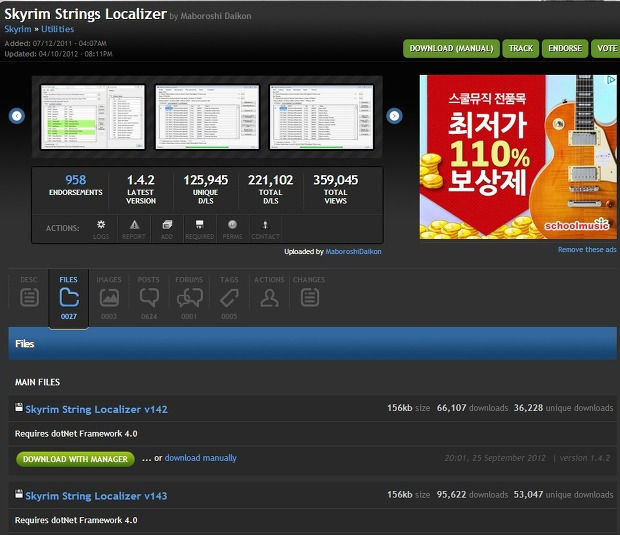
Task: Switch to the Tags tab
Action: tap(229, 298)
